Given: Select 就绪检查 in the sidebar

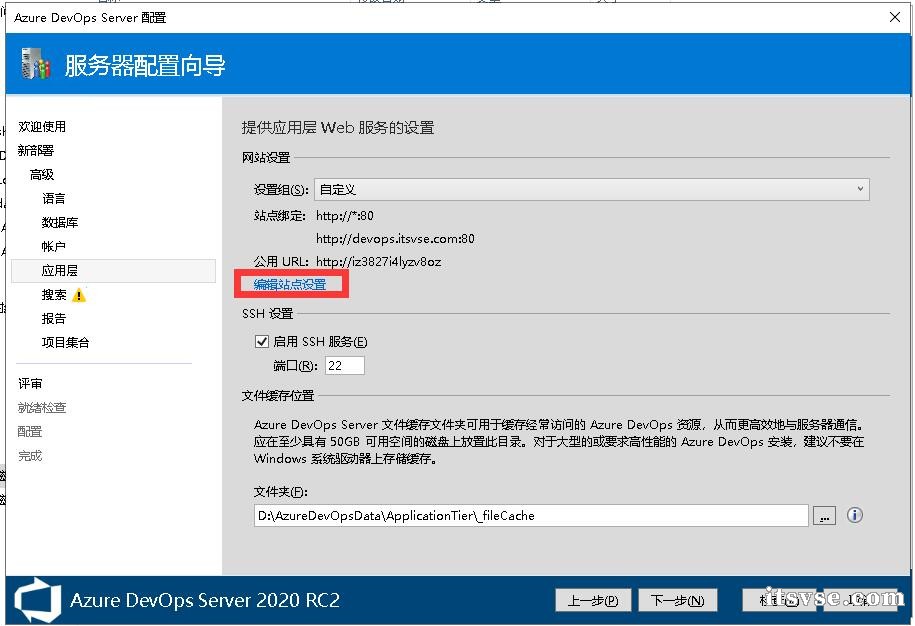Looking at the screenshot, I should coord(42,407).
